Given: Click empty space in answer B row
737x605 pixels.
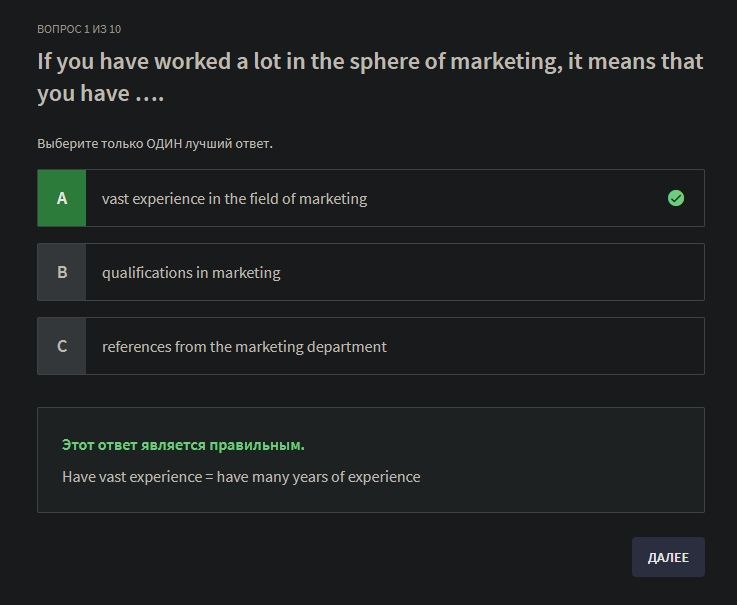Looking at the screenshot, I should click(500, 272).
